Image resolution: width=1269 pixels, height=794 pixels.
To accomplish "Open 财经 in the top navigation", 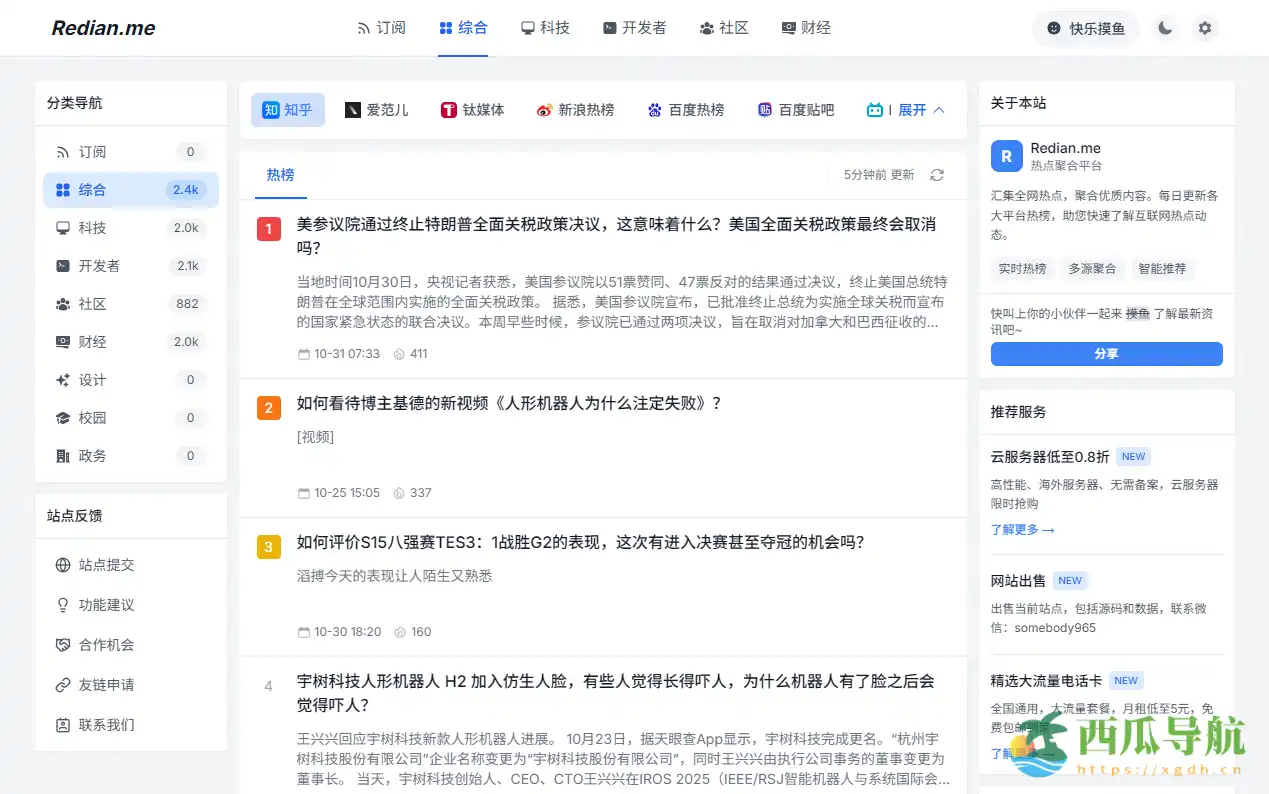I will (x=806, y=27).
